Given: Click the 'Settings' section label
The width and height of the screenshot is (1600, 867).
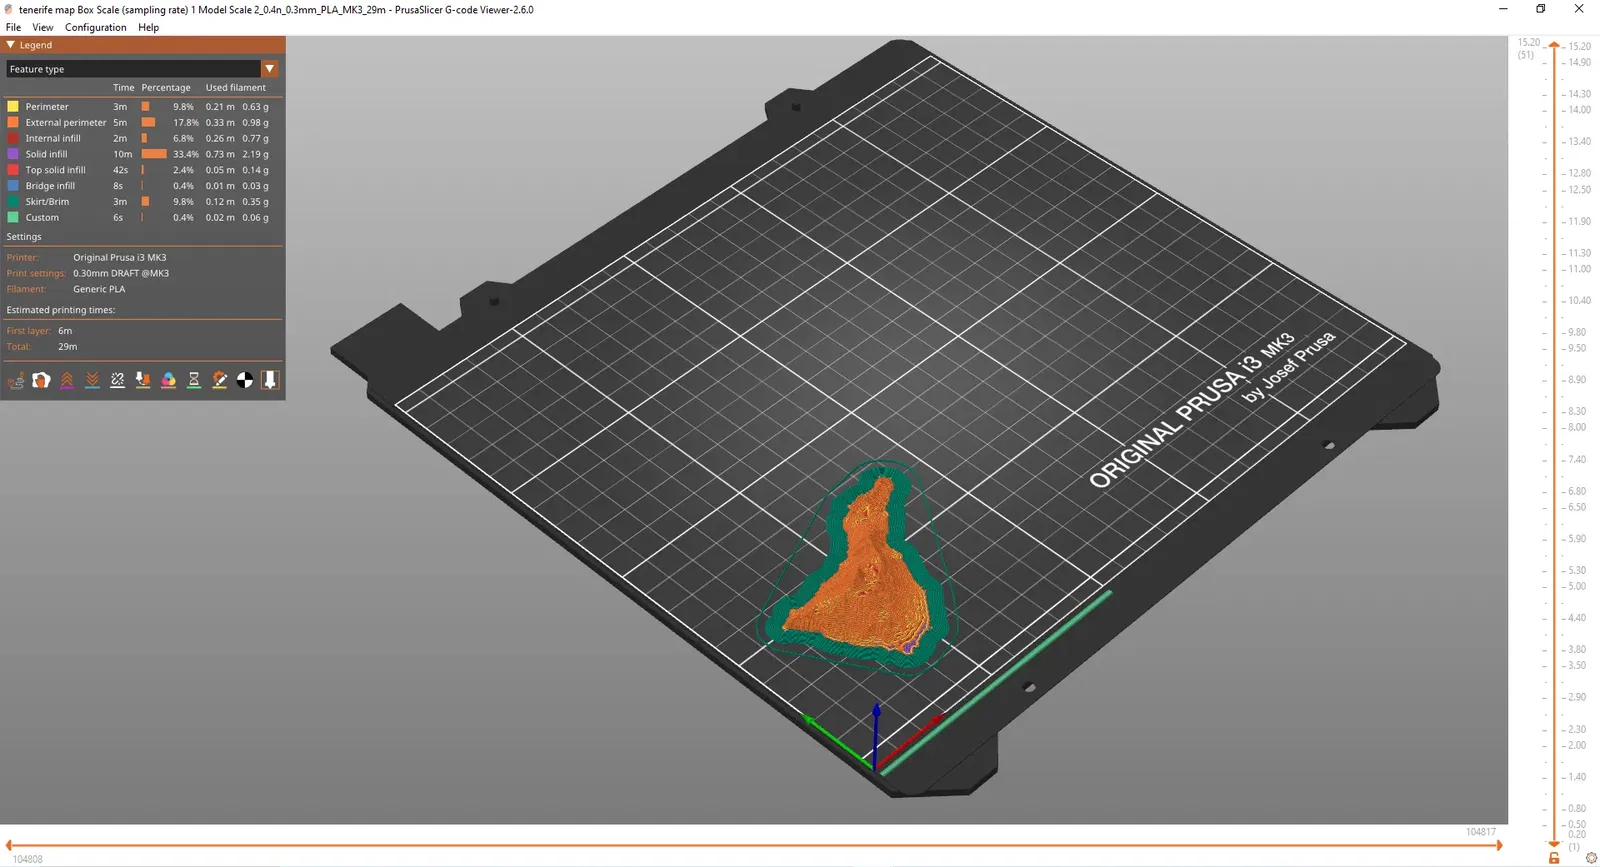Looking at the screenshot, I should [x=24, y=237].
